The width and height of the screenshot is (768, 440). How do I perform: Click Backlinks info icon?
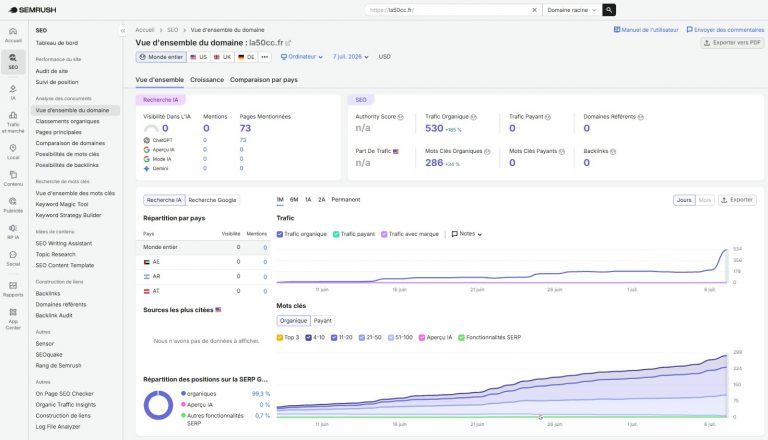[x=613, y=152]
